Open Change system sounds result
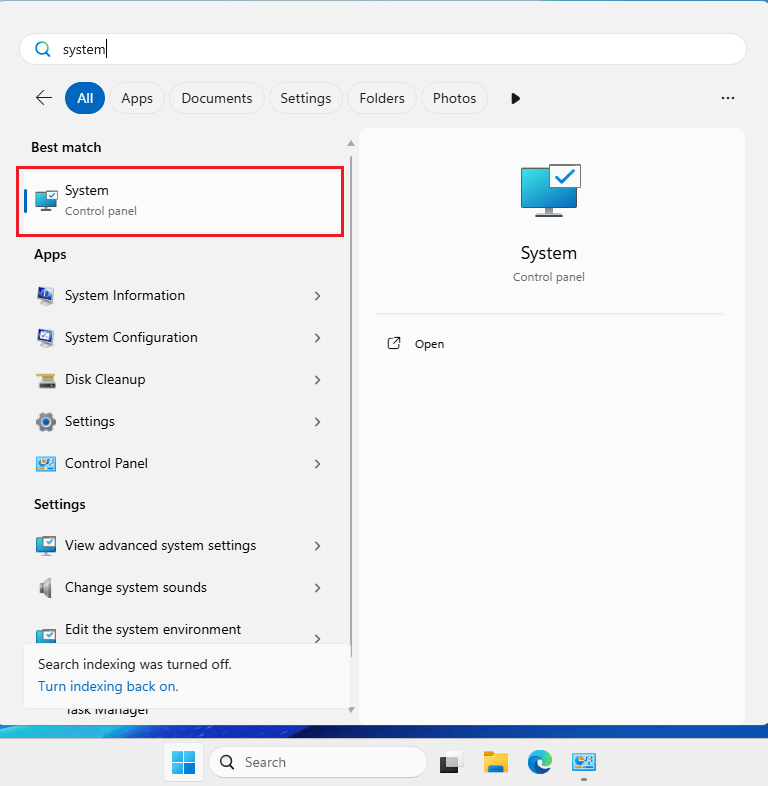This screenshot has height=786, width=768. (180, 588)
